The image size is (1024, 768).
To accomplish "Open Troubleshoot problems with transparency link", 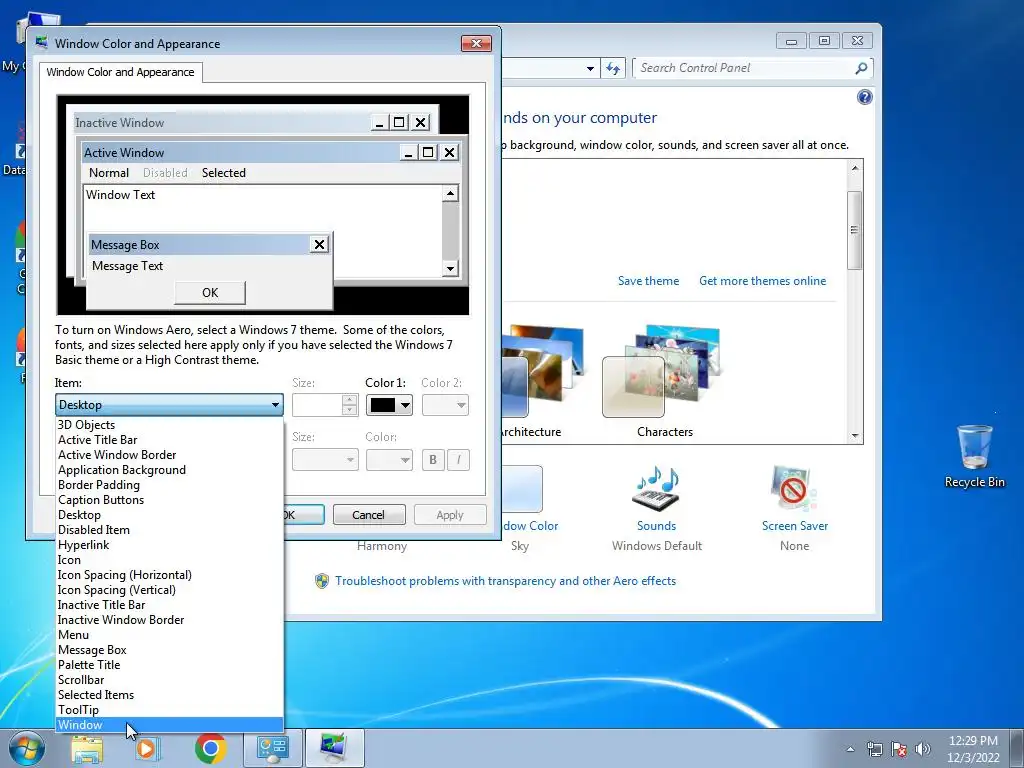I will tap(505, 581).
